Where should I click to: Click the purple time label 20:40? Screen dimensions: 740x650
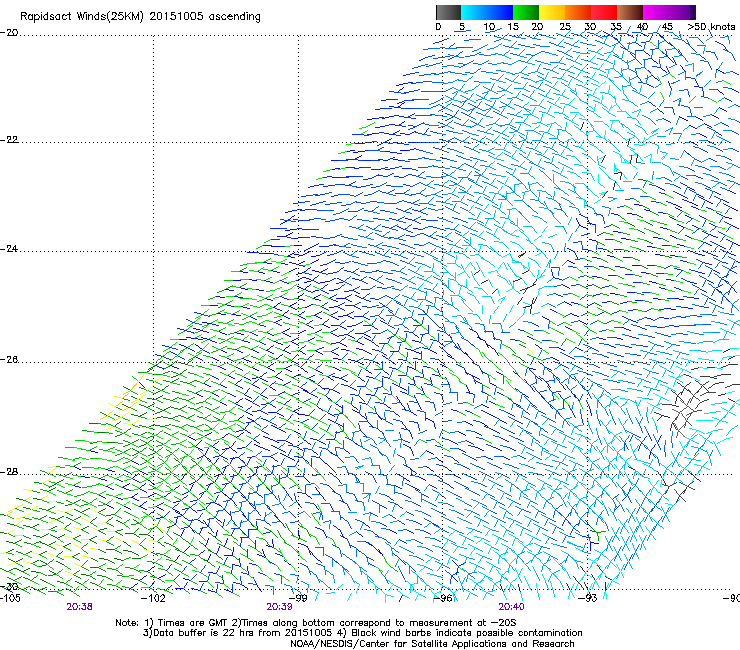tap(511, 607)
